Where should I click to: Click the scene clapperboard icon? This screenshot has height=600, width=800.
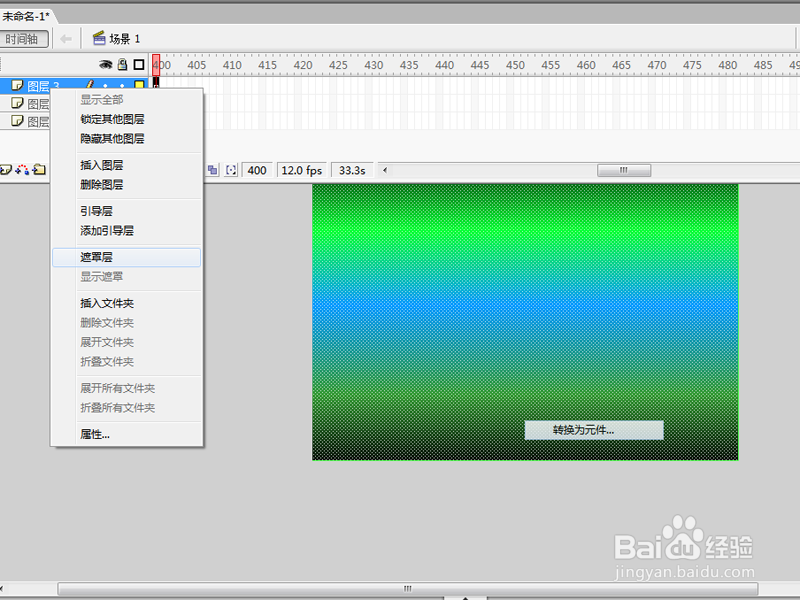pos(99,38)
